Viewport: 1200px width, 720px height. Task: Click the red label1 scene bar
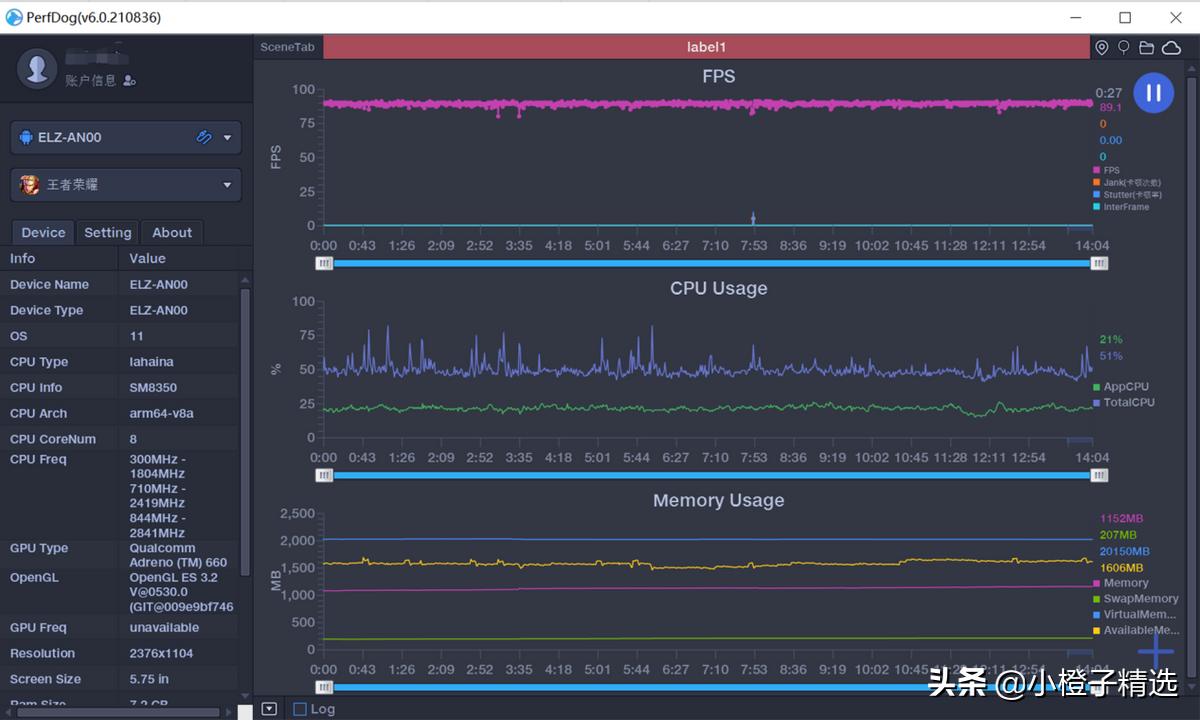pos(706,47)
